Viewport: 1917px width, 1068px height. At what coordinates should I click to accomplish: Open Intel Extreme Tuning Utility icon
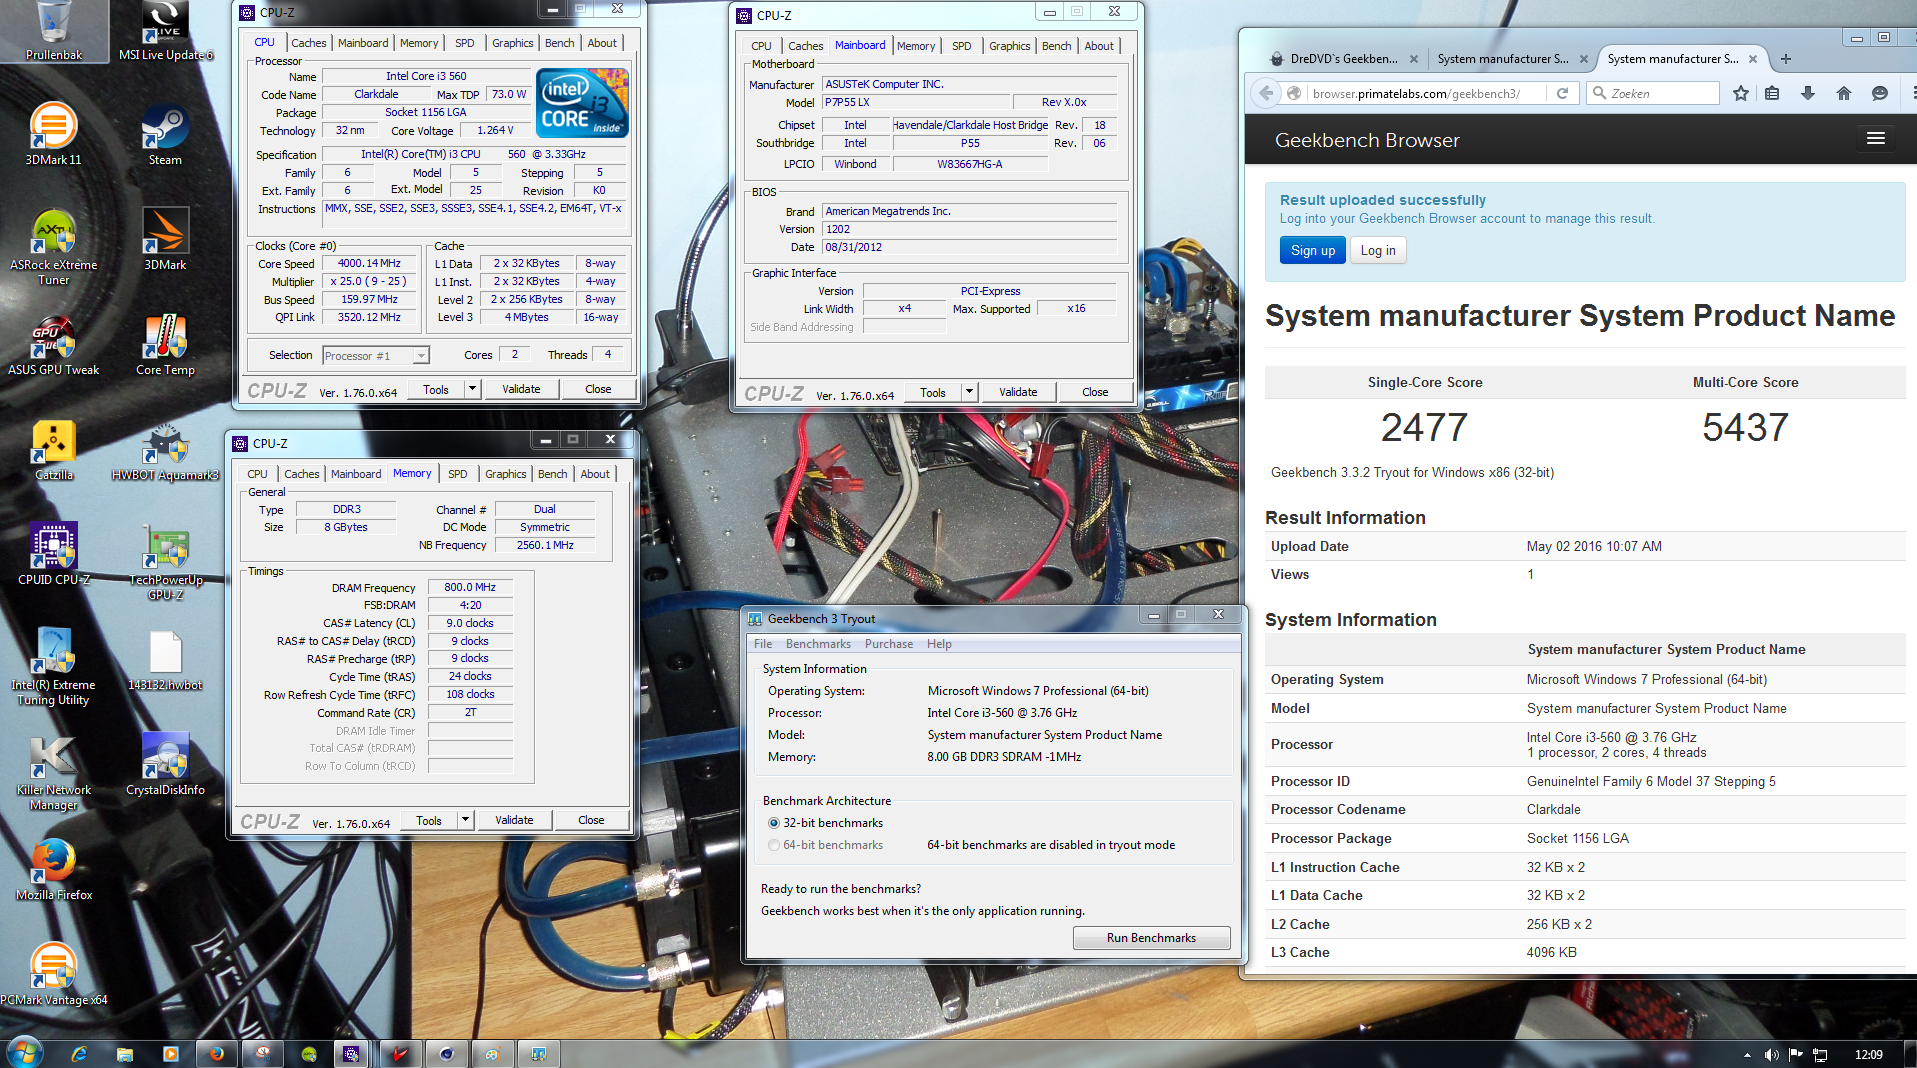click(53, 666)
